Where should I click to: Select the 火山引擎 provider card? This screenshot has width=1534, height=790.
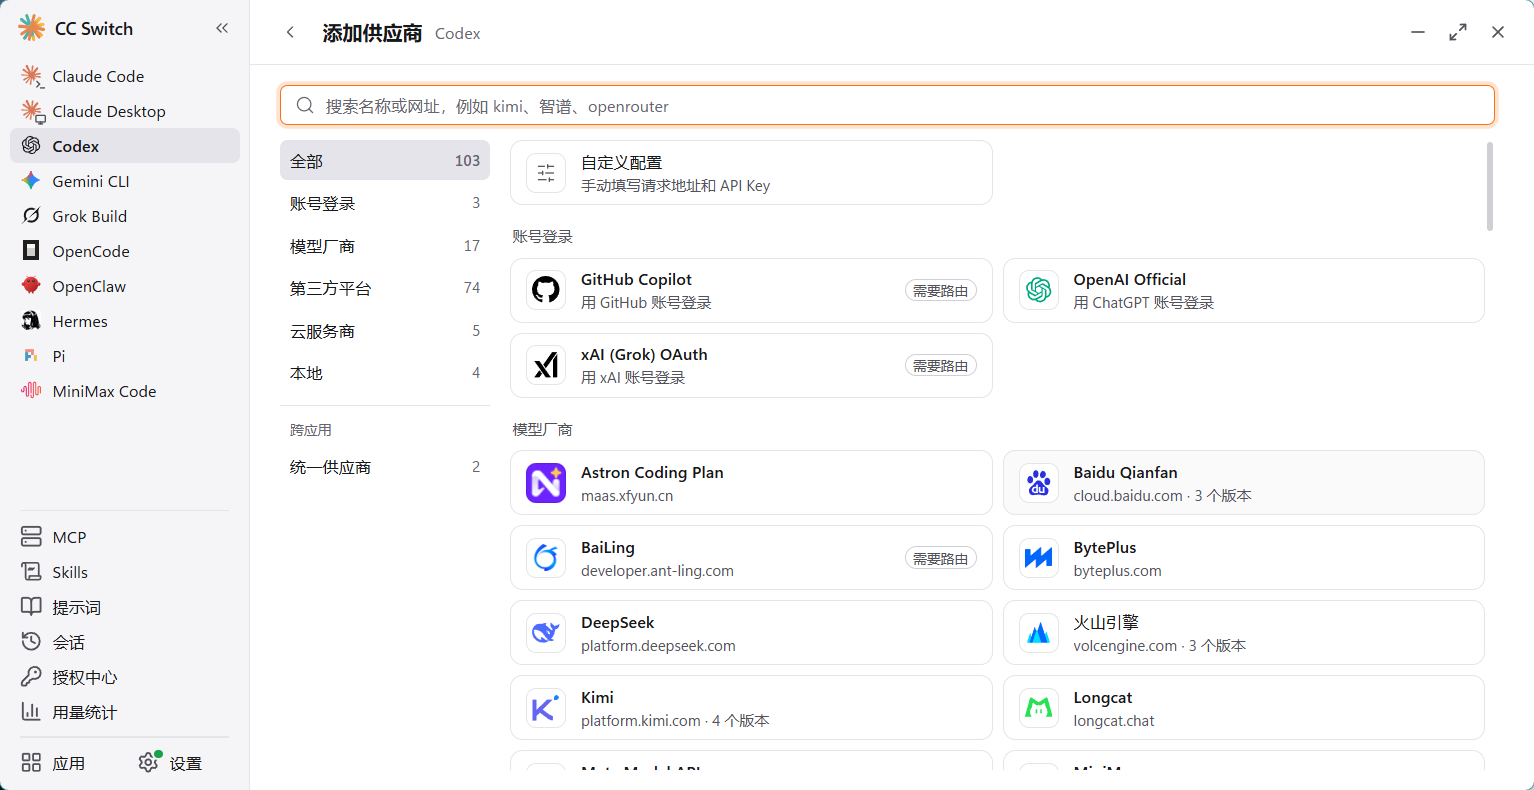click(1244, 633)
